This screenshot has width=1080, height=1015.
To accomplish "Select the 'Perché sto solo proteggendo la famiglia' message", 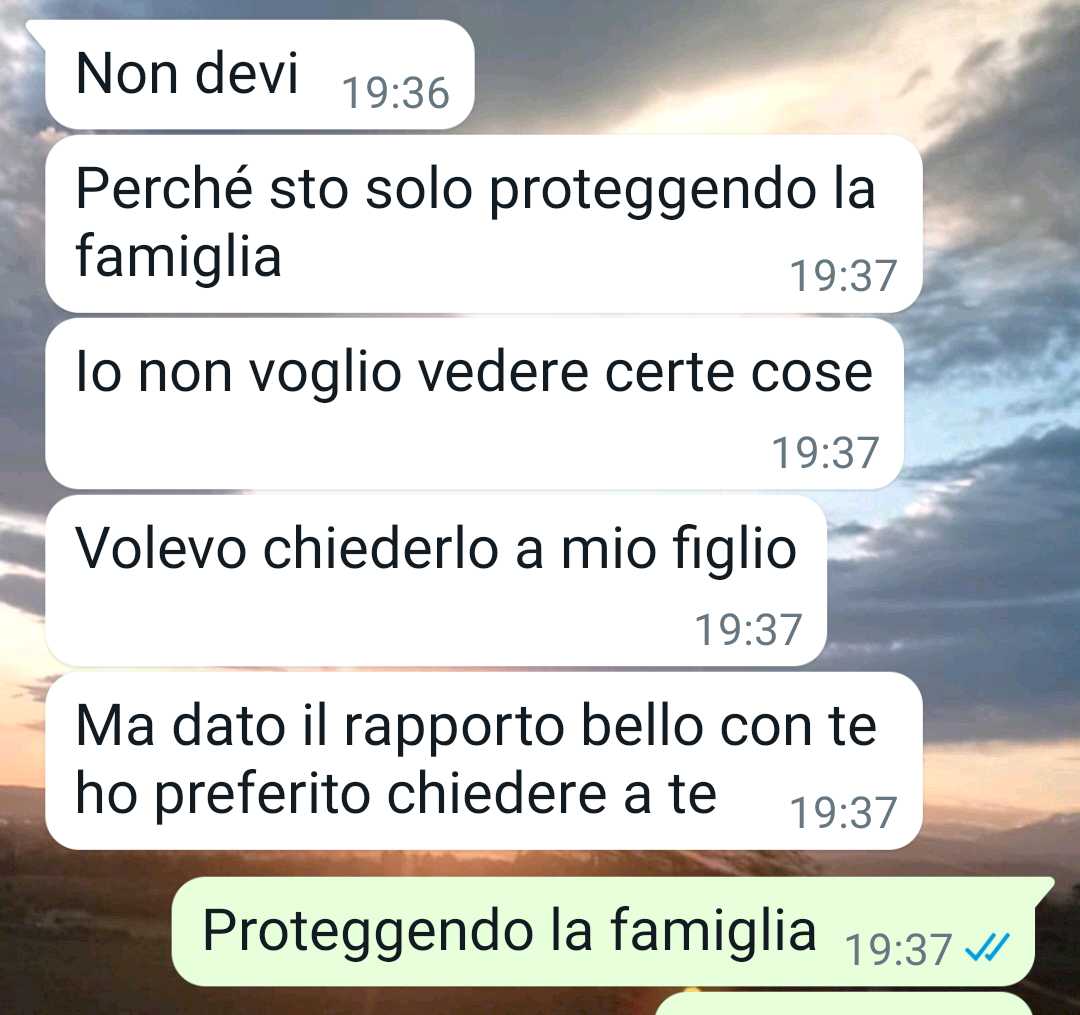I will [x=484, y=224].
